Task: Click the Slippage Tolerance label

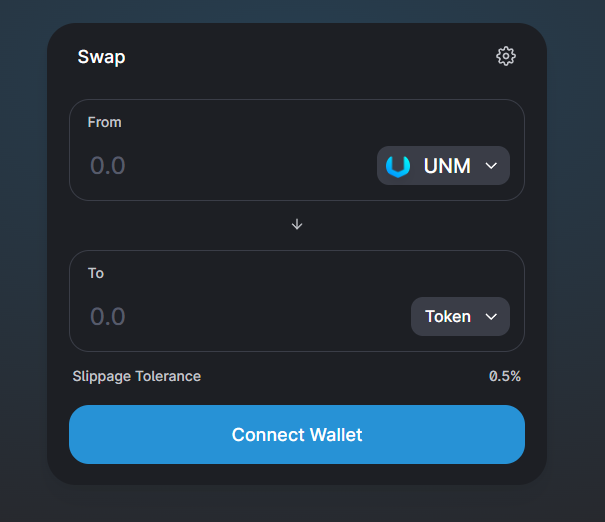Action: coord(137,376)
